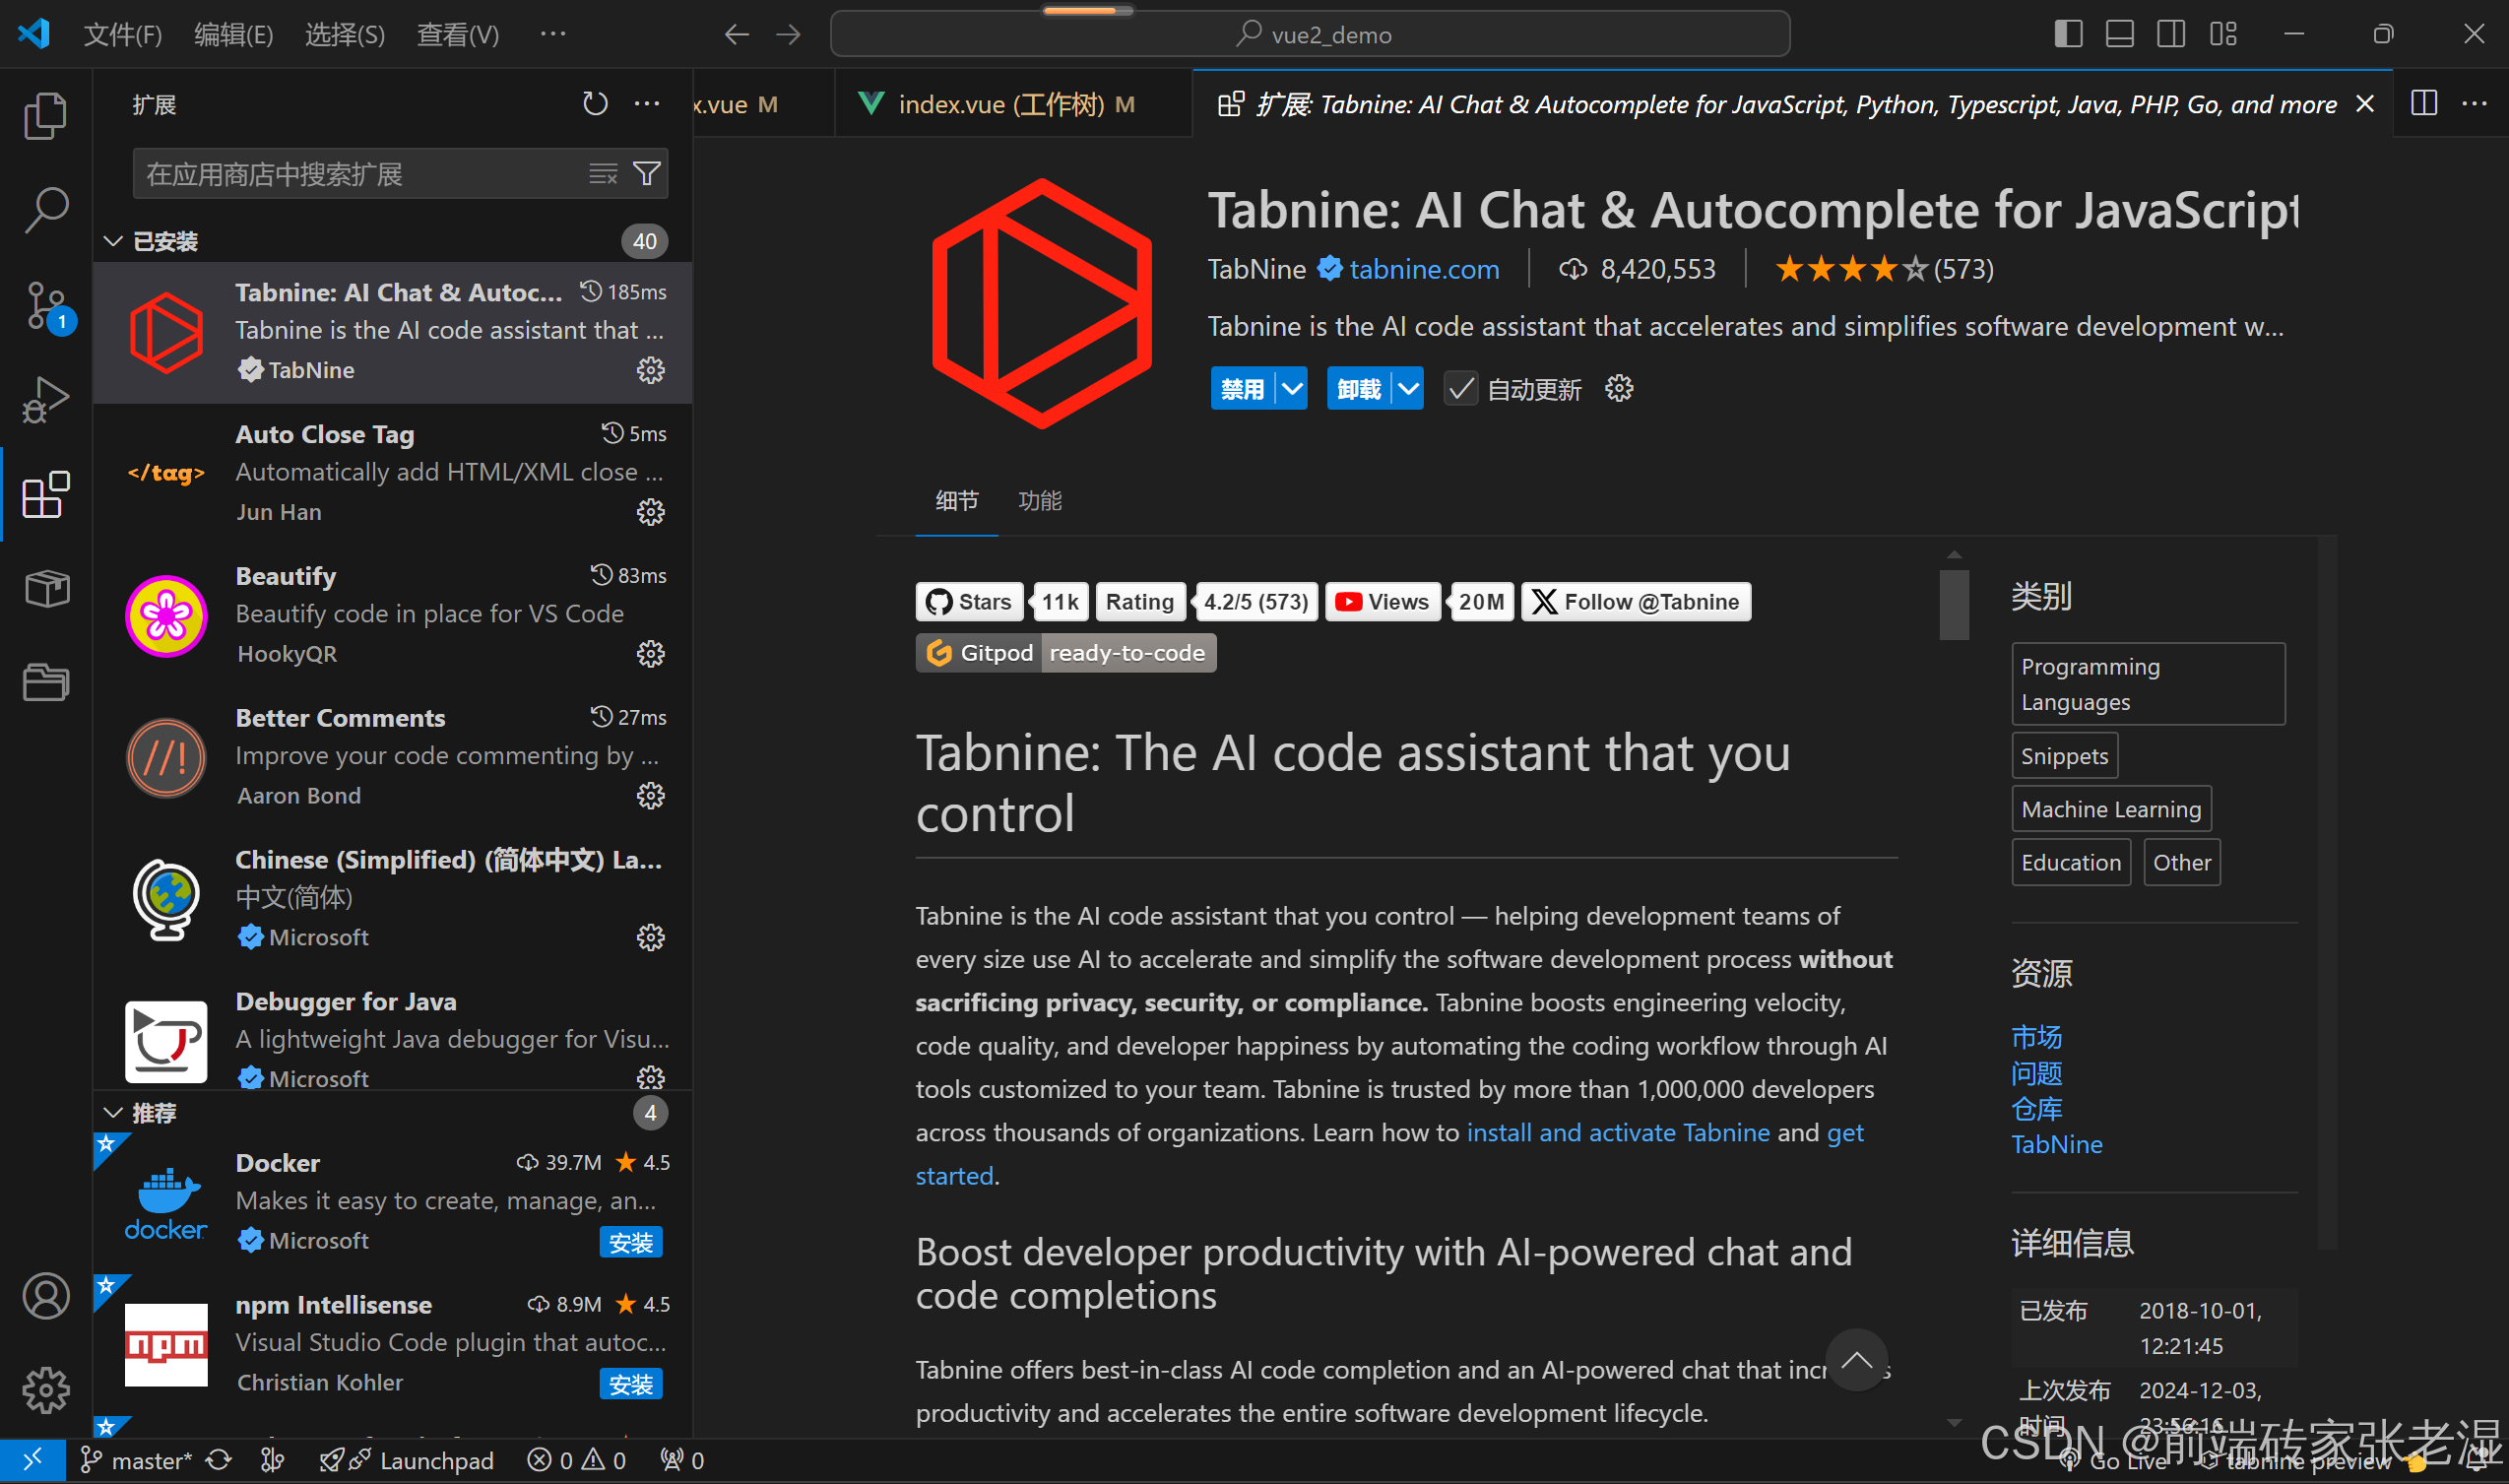This screenshot has height=1484, width=2509.
Task: Click the scroll-to-top arrow button
Action: 1856,1360
